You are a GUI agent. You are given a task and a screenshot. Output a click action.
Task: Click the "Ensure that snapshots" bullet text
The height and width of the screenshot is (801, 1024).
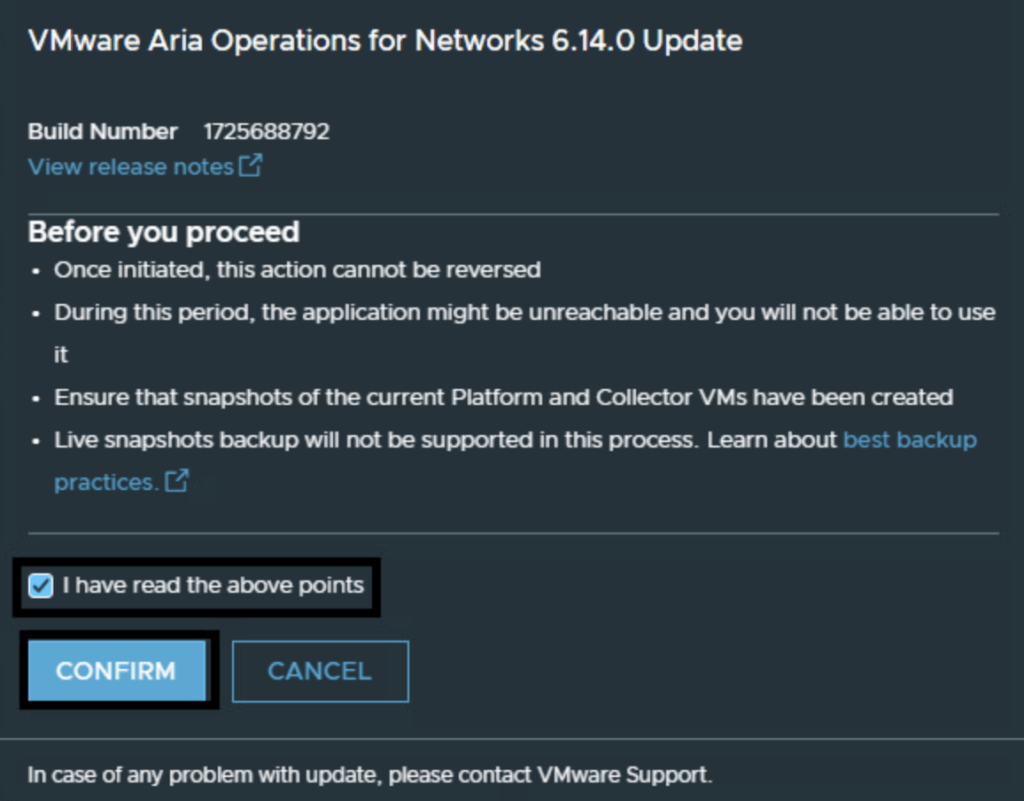pyautogui.click(x=503, y=397)
